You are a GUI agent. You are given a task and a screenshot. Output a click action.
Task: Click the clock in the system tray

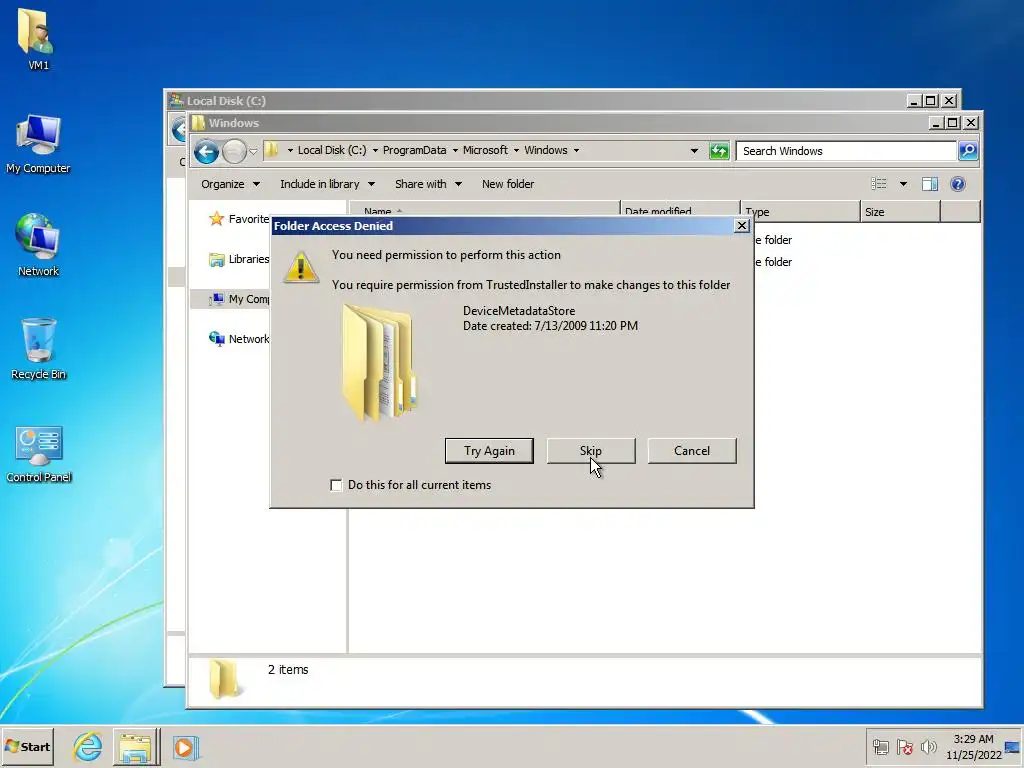[974, 747]
